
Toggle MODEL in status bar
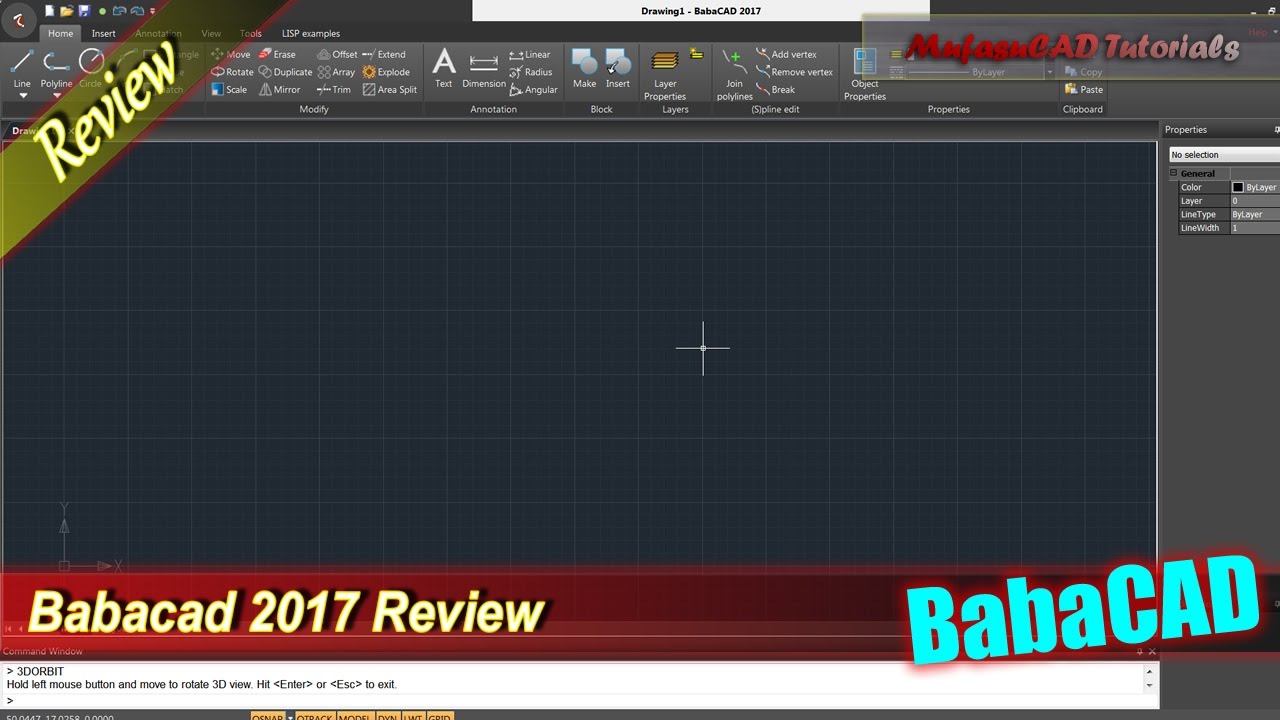(x=354, y=716)
